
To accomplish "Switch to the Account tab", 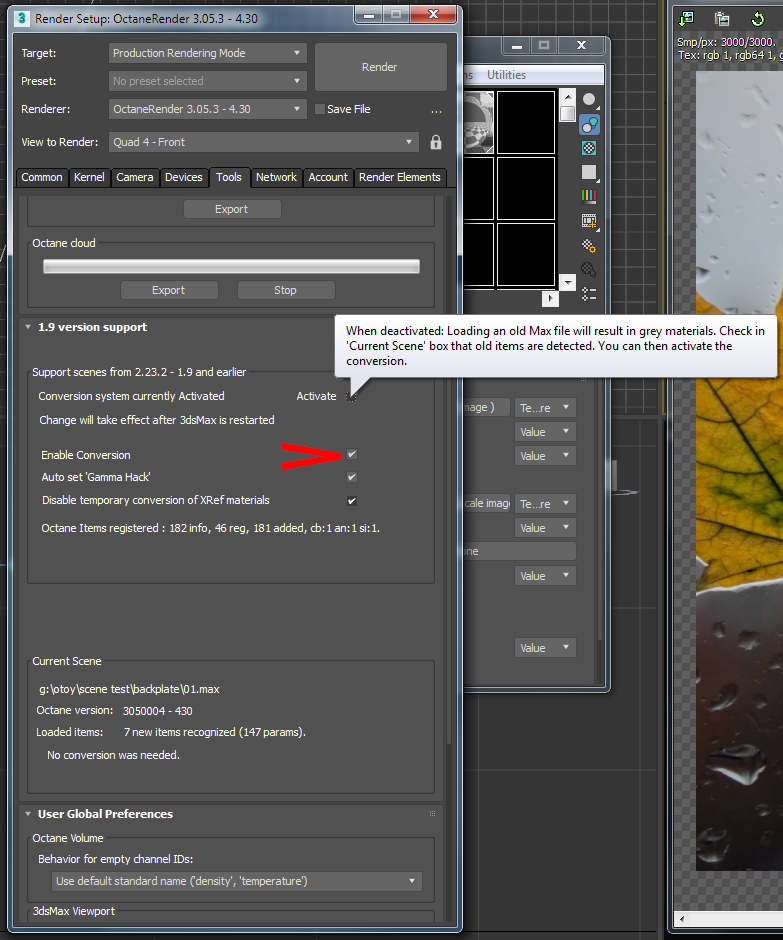I will [328, 177].
